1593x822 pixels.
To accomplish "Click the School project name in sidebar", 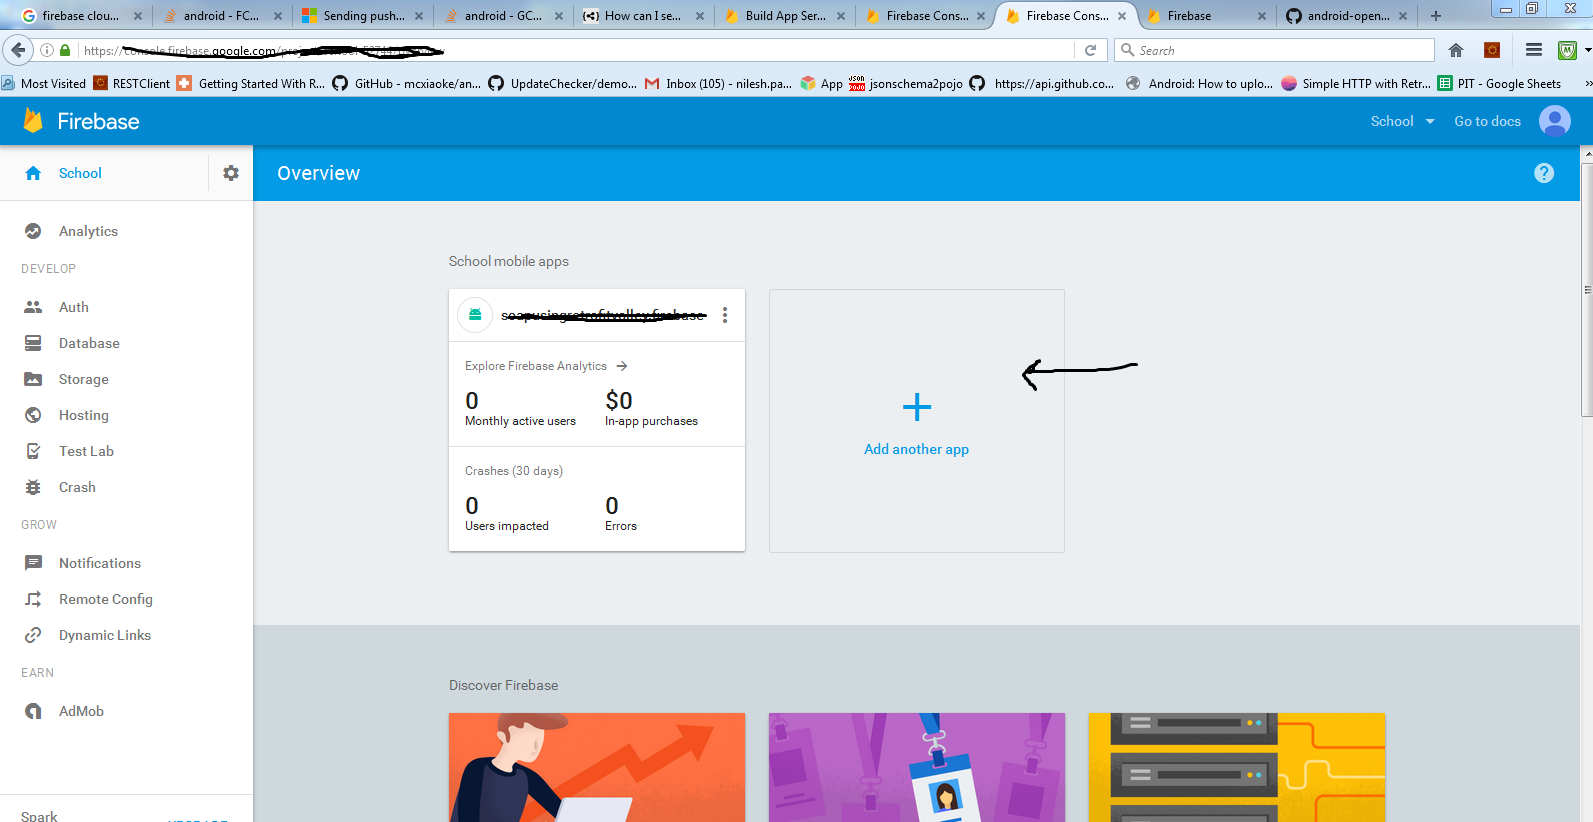I will 80,173.
